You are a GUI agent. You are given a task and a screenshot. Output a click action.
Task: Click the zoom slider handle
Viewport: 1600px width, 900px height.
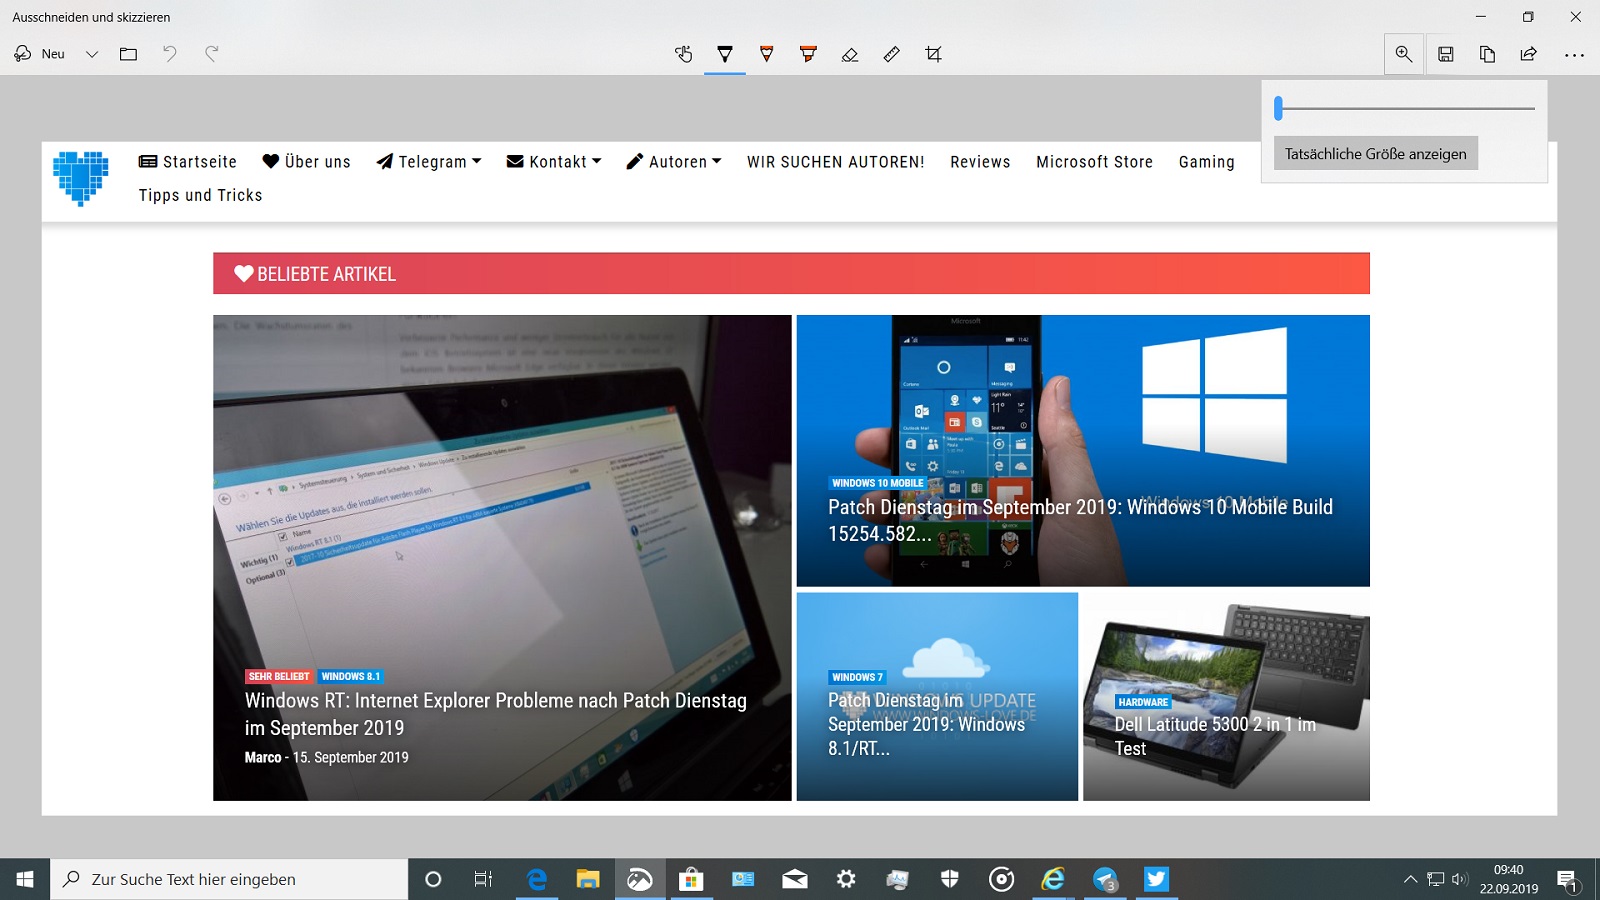click(x=1278, y=108)
